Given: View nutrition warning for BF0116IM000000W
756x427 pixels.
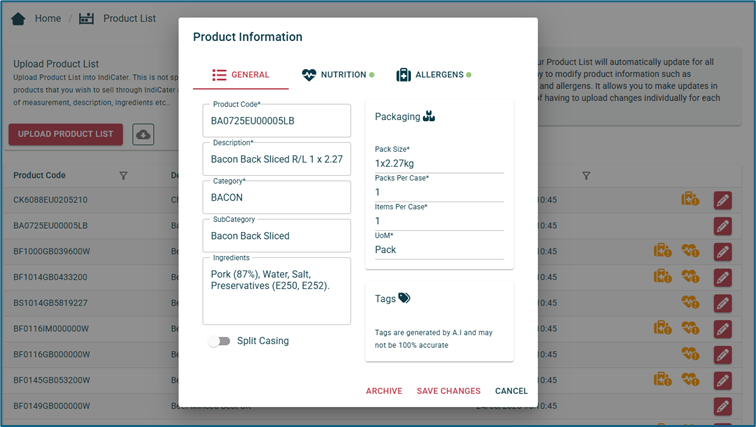Looking at the screenshot, I should point(690,328).
